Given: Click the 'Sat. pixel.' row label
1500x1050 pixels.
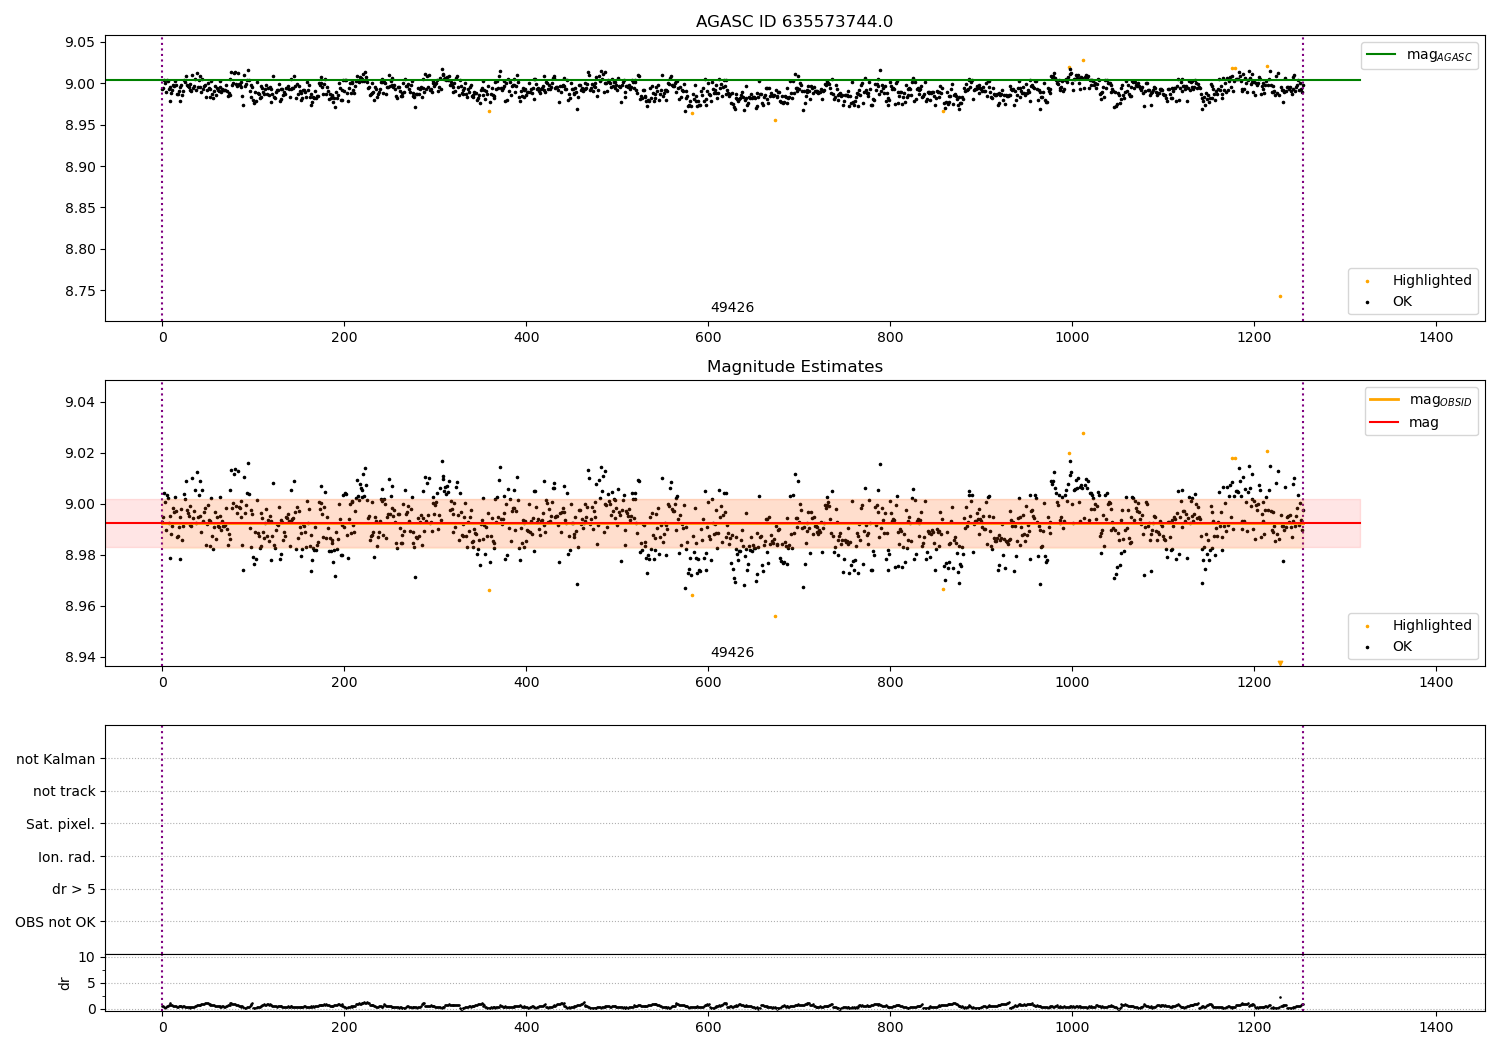Looking at the screenshot, I should pyautogui.click(x=61, y=824).
